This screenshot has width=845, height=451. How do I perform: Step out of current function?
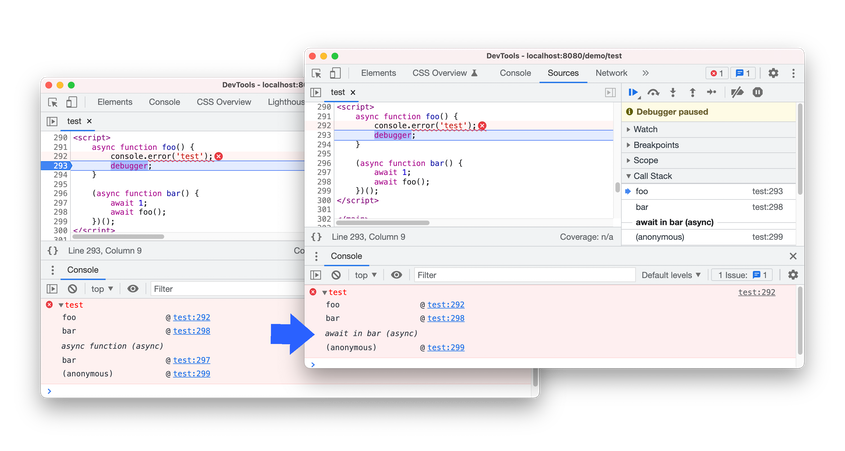click(692, 93)
